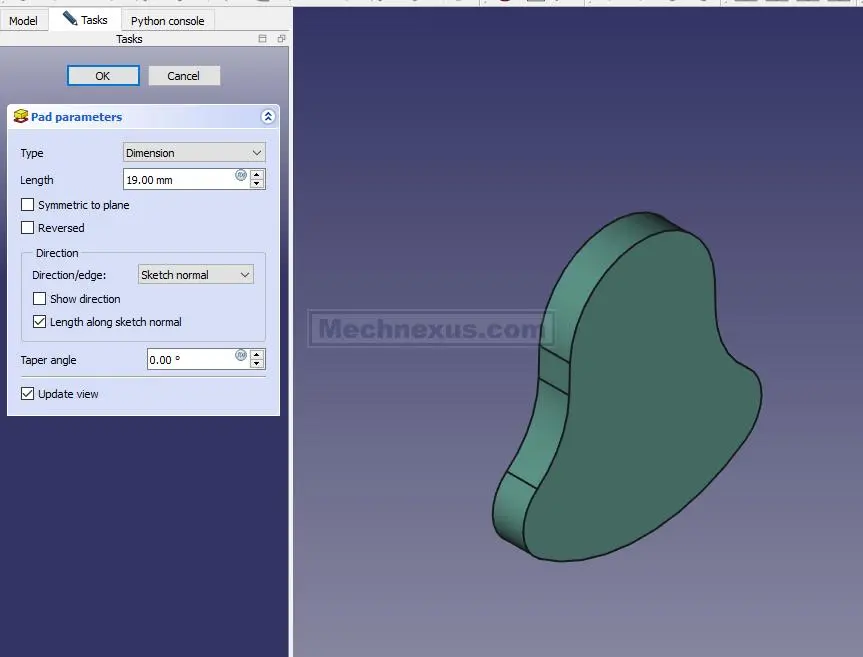Enable the Symmetric to plane checkbox
This screenshot has width=863, height=657.
pos(28,205)
